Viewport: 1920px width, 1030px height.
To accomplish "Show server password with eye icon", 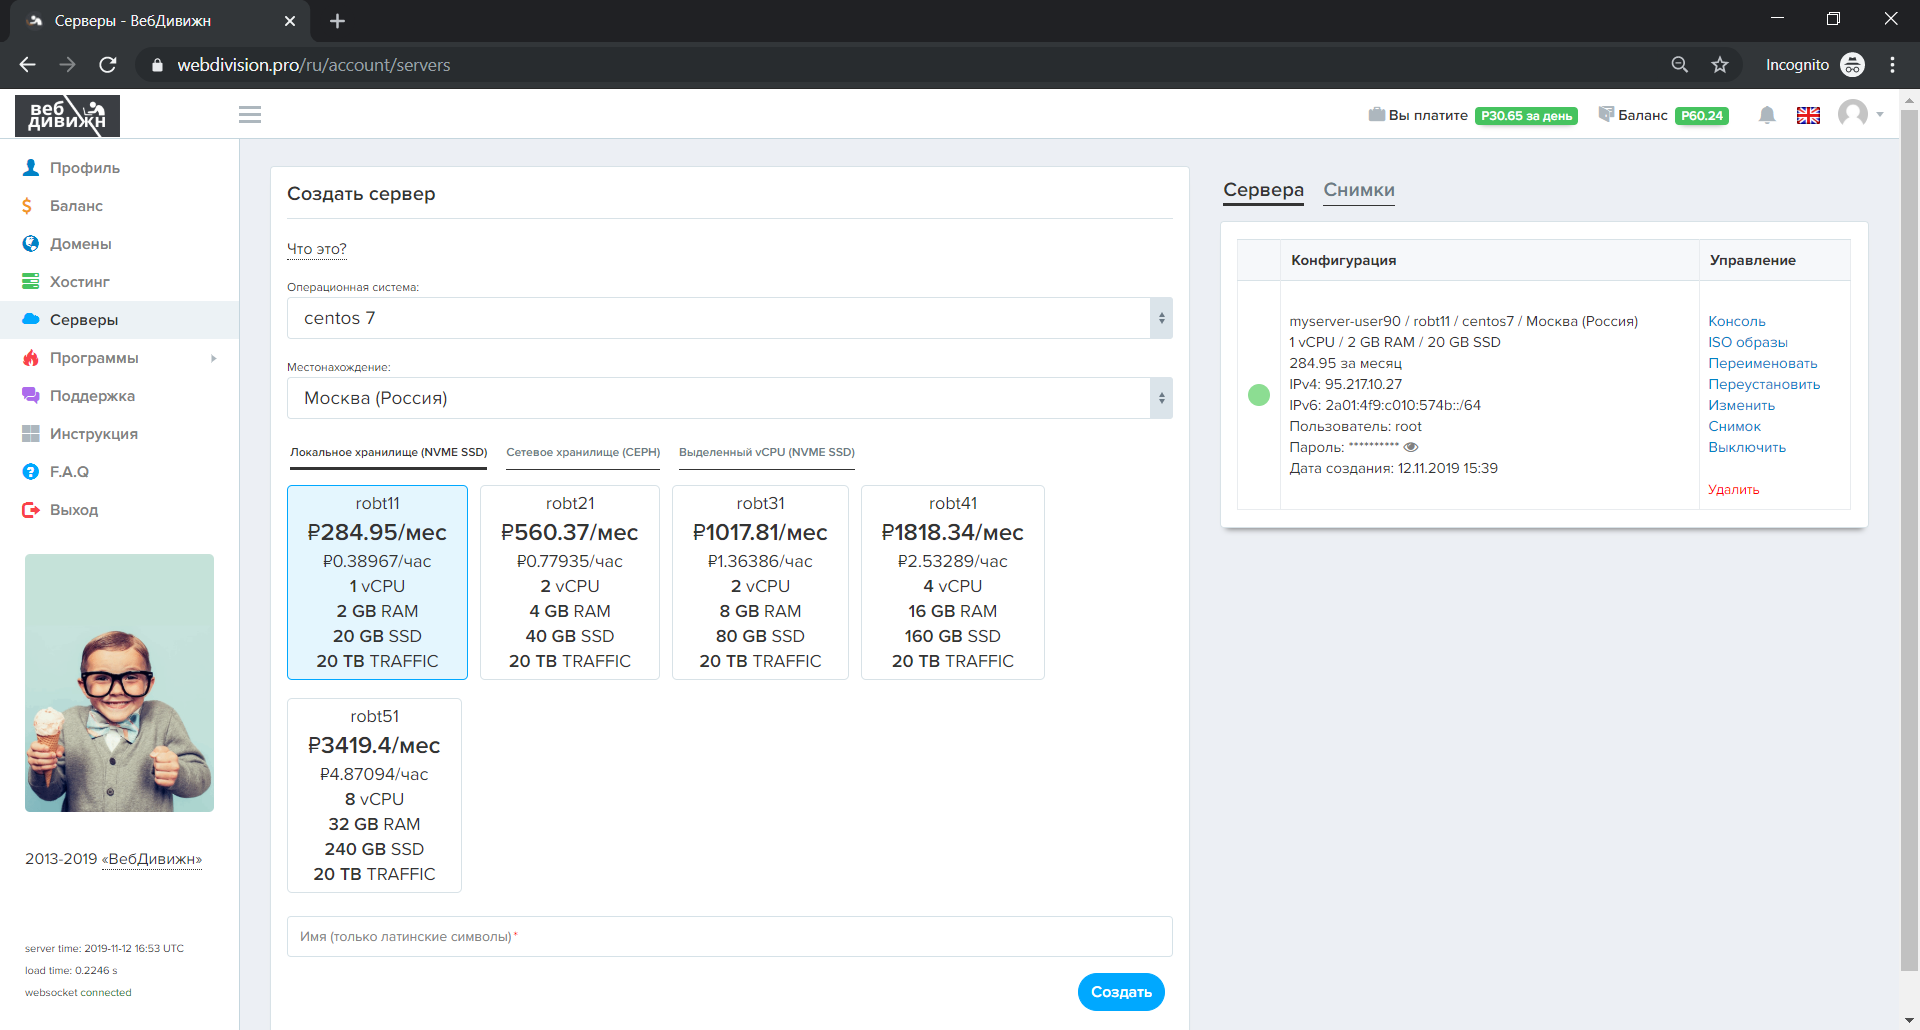I will (1411, 447).
